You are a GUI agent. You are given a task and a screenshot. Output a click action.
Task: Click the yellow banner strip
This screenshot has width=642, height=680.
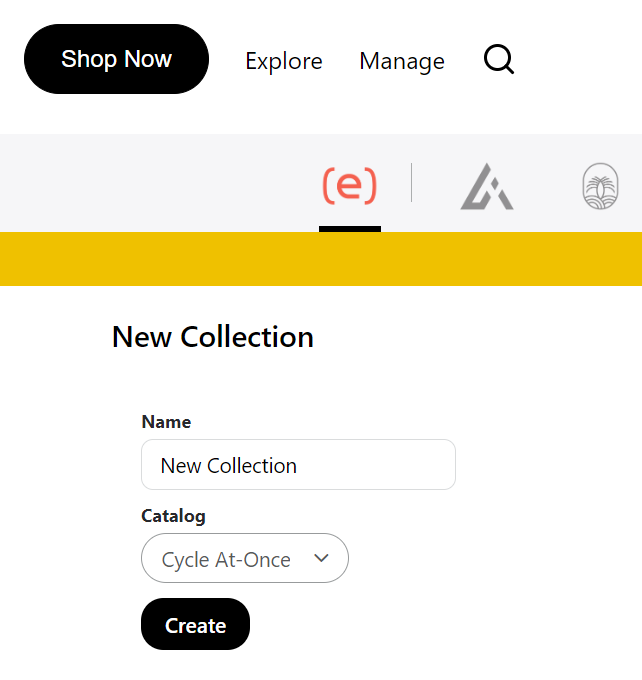click(x=321, y=259)
